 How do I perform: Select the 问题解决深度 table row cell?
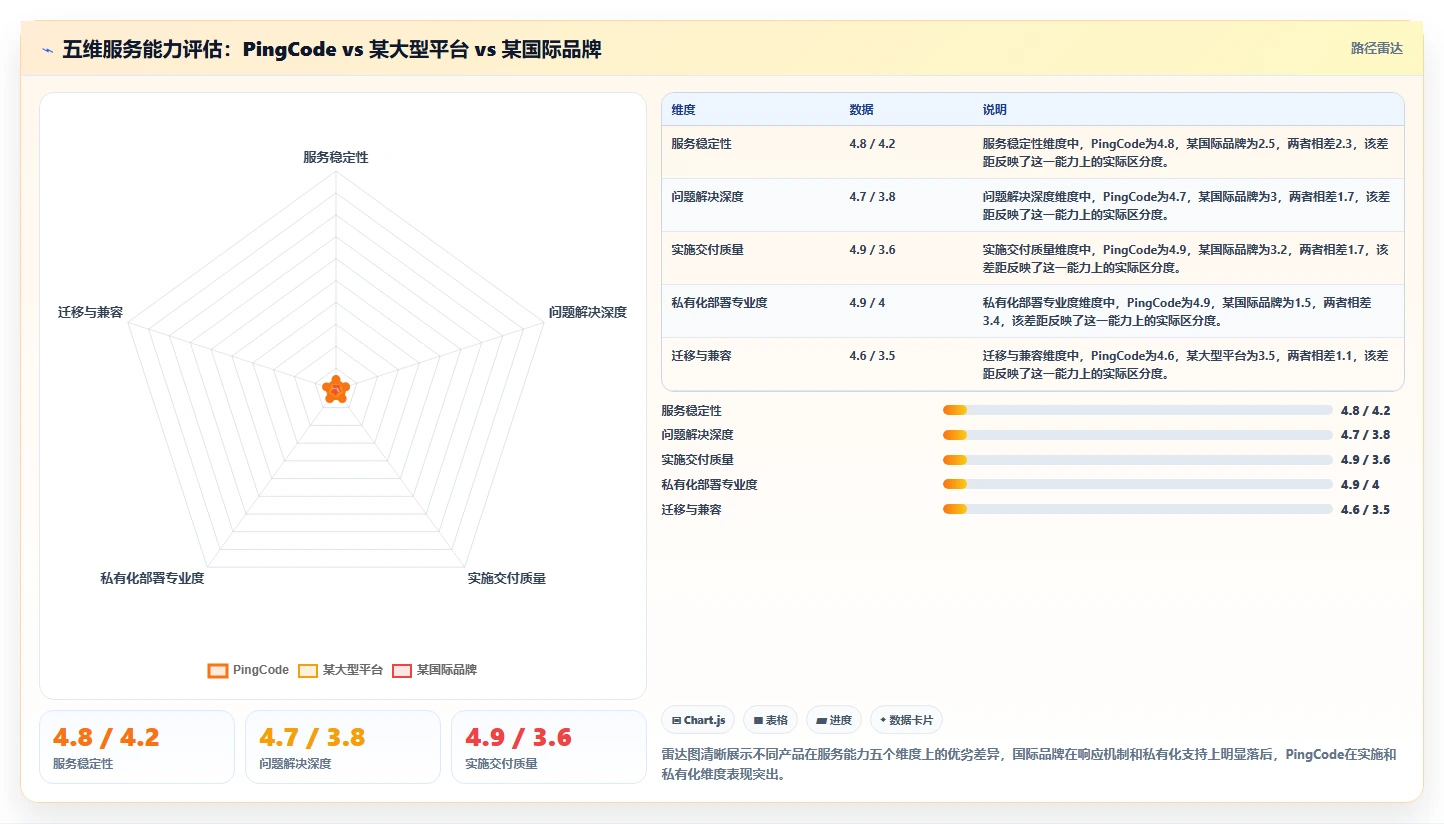click(x=708, y=196)
